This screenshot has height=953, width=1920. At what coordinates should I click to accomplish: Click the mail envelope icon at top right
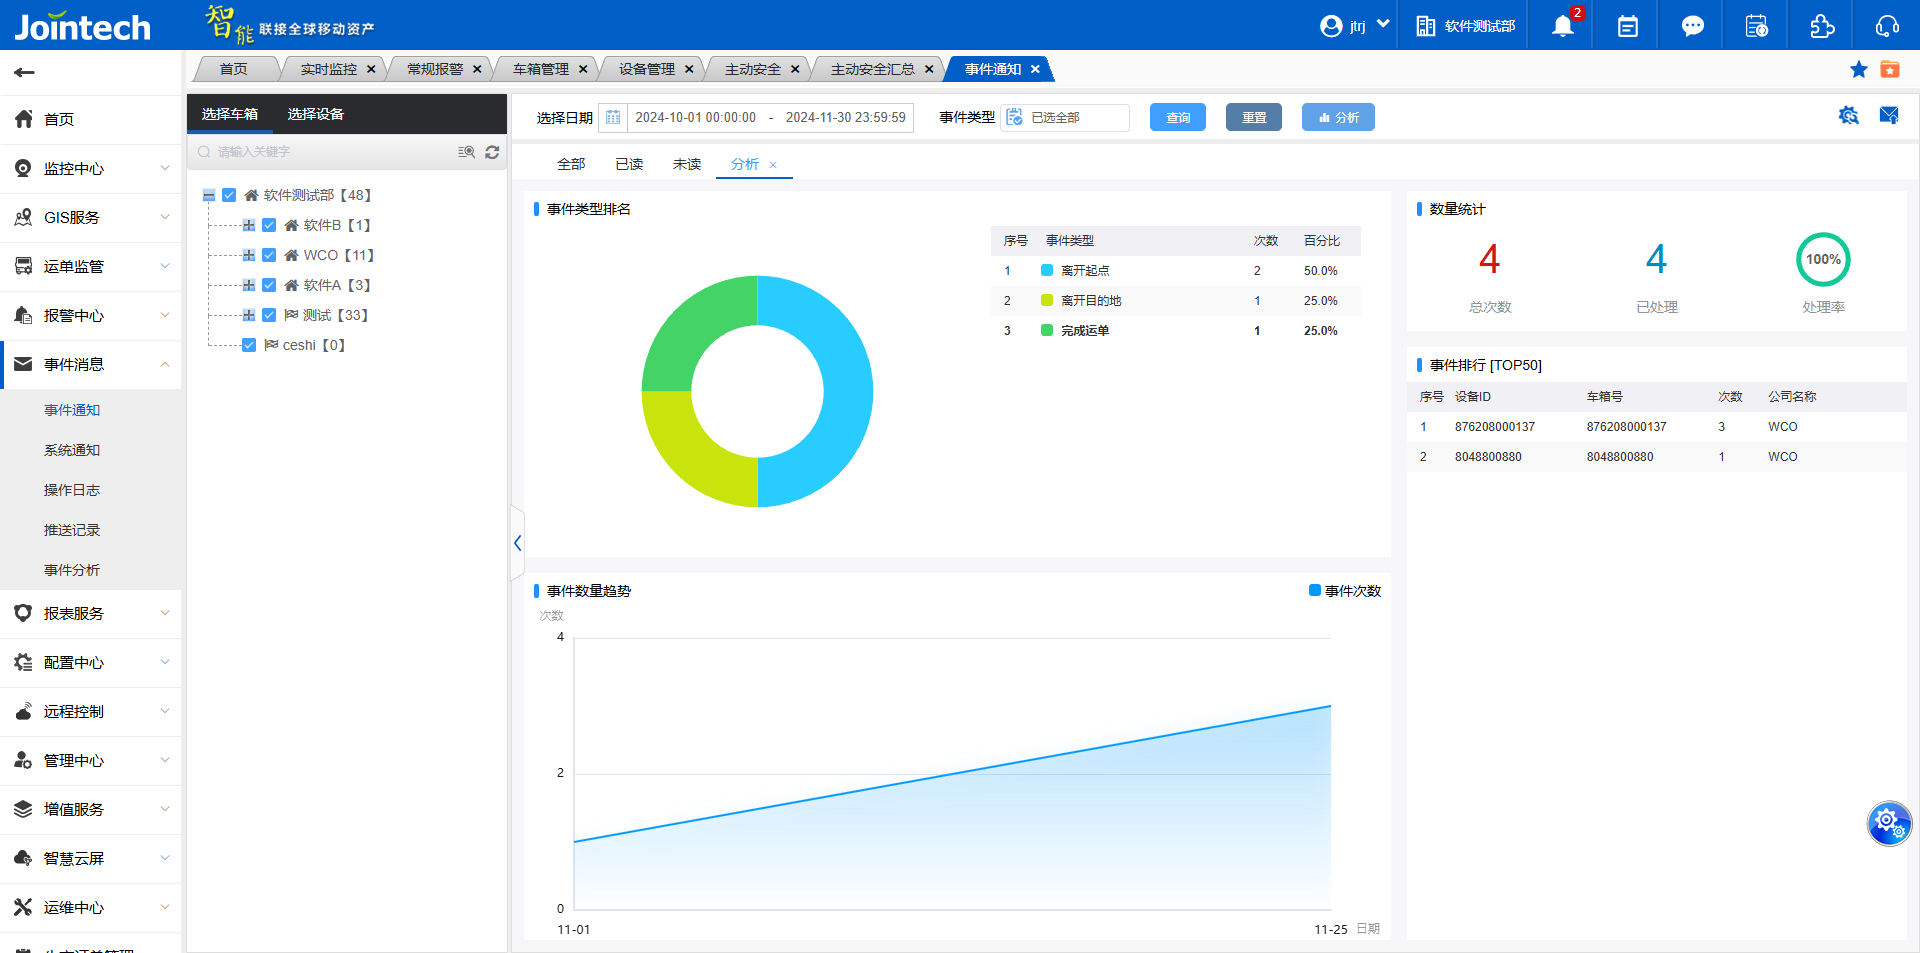(1888, 116)
